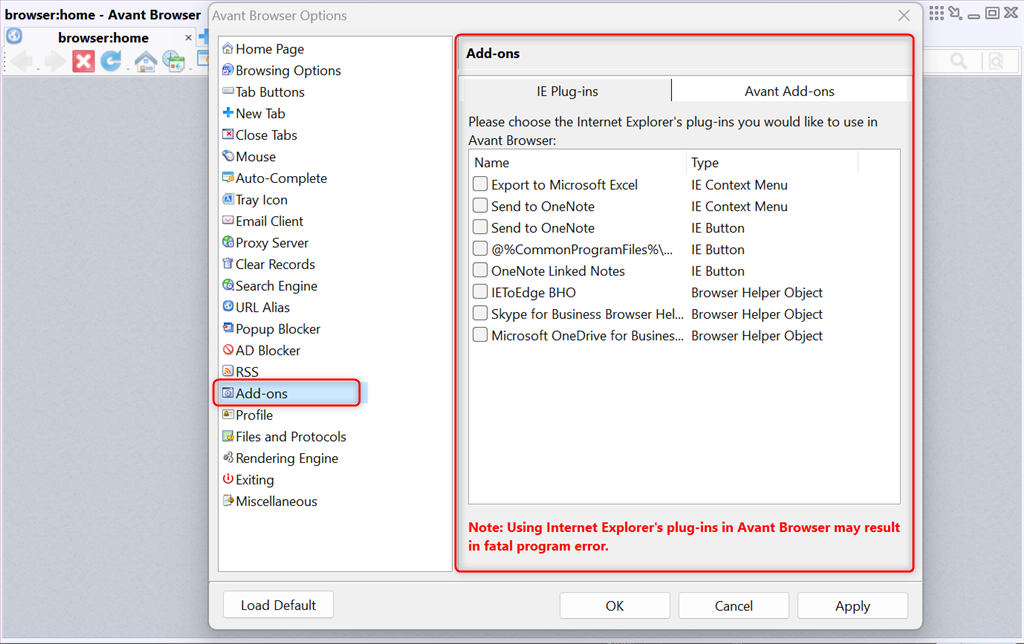The width and height of the screenshot is (1024, 644).
Task: Click the red Stop button in browser toolbar
Action: coord(83,62)
